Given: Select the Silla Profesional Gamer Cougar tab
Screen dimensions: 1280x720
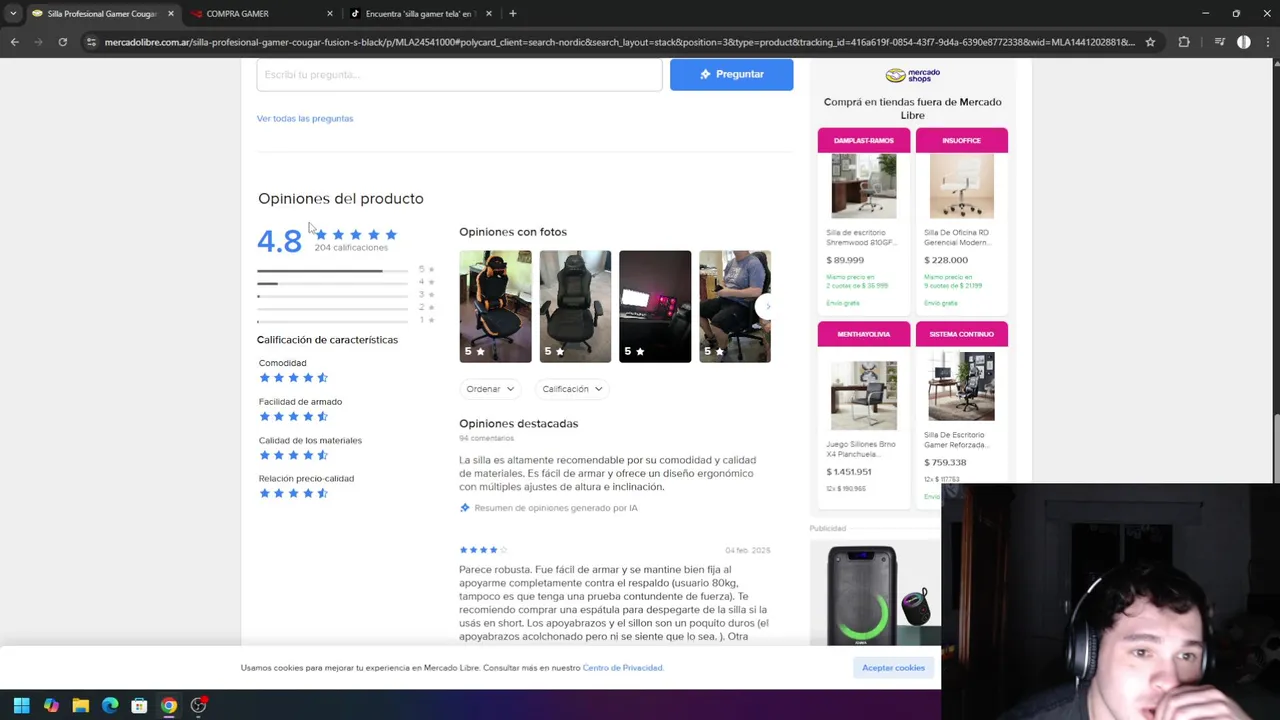Looking at the screenshot, I should (102, 14).
